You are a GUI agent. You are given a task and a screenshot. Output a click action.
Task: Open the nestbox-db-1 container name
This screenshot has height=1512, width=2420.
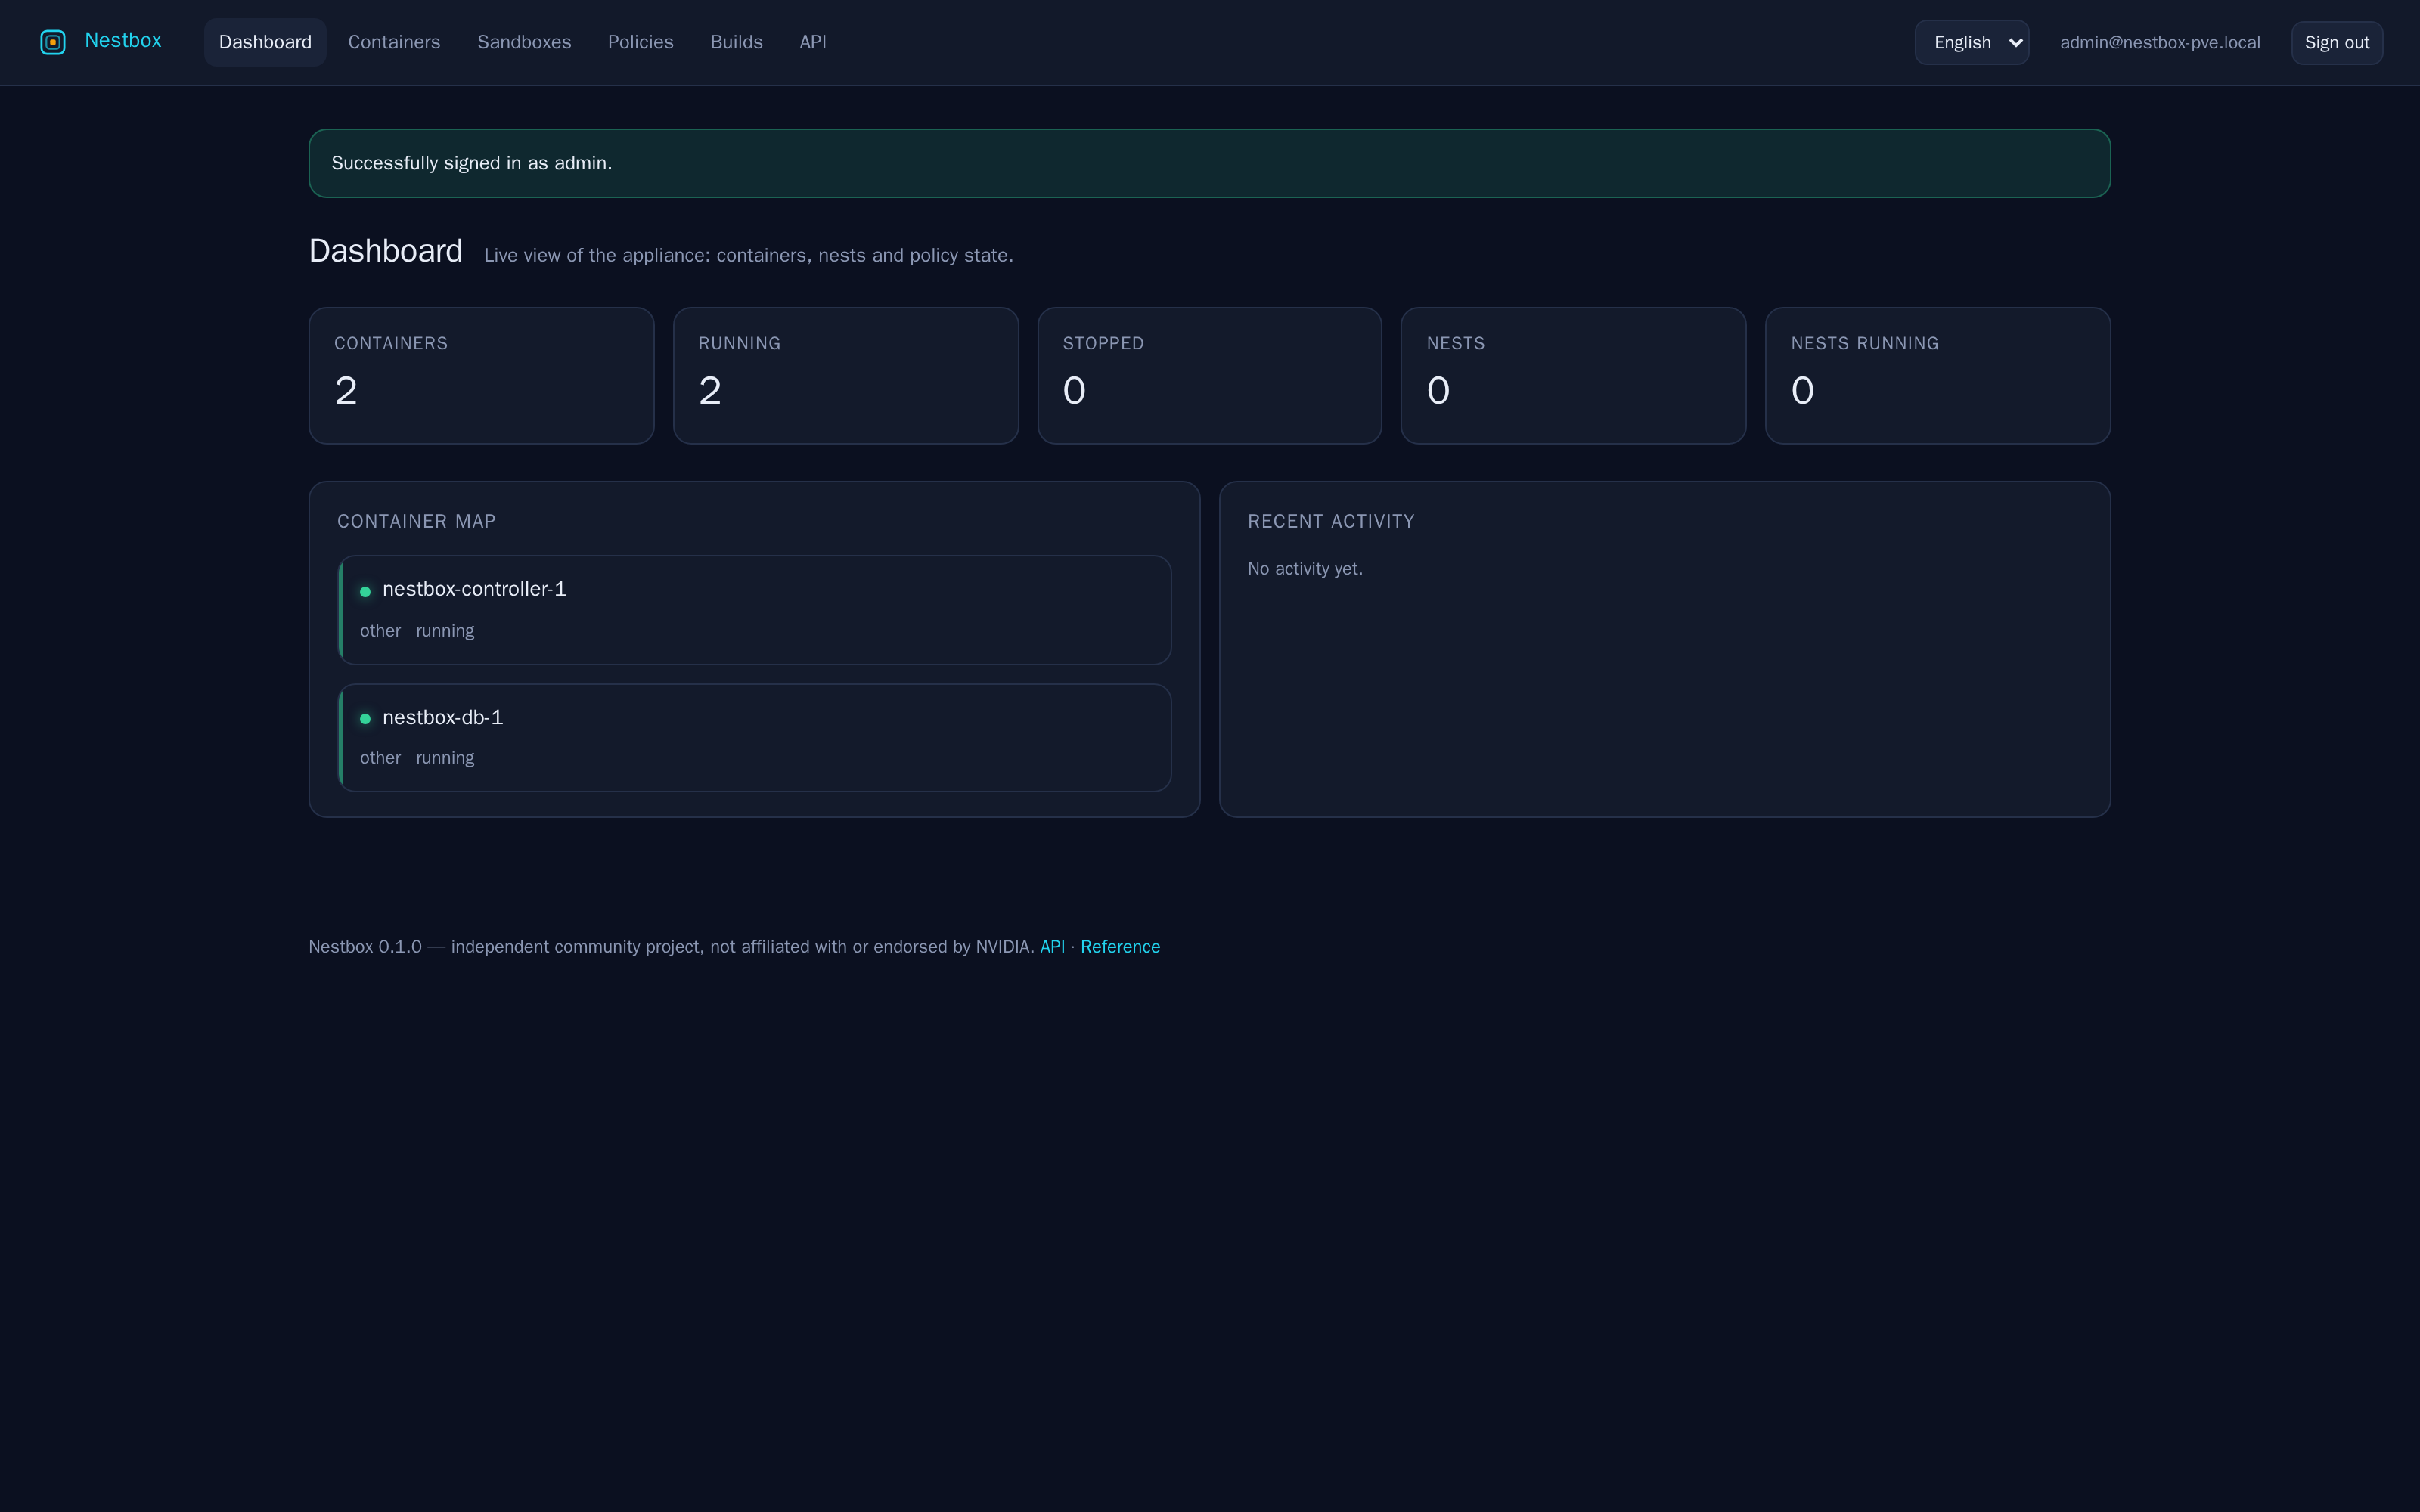coord(443,717)
